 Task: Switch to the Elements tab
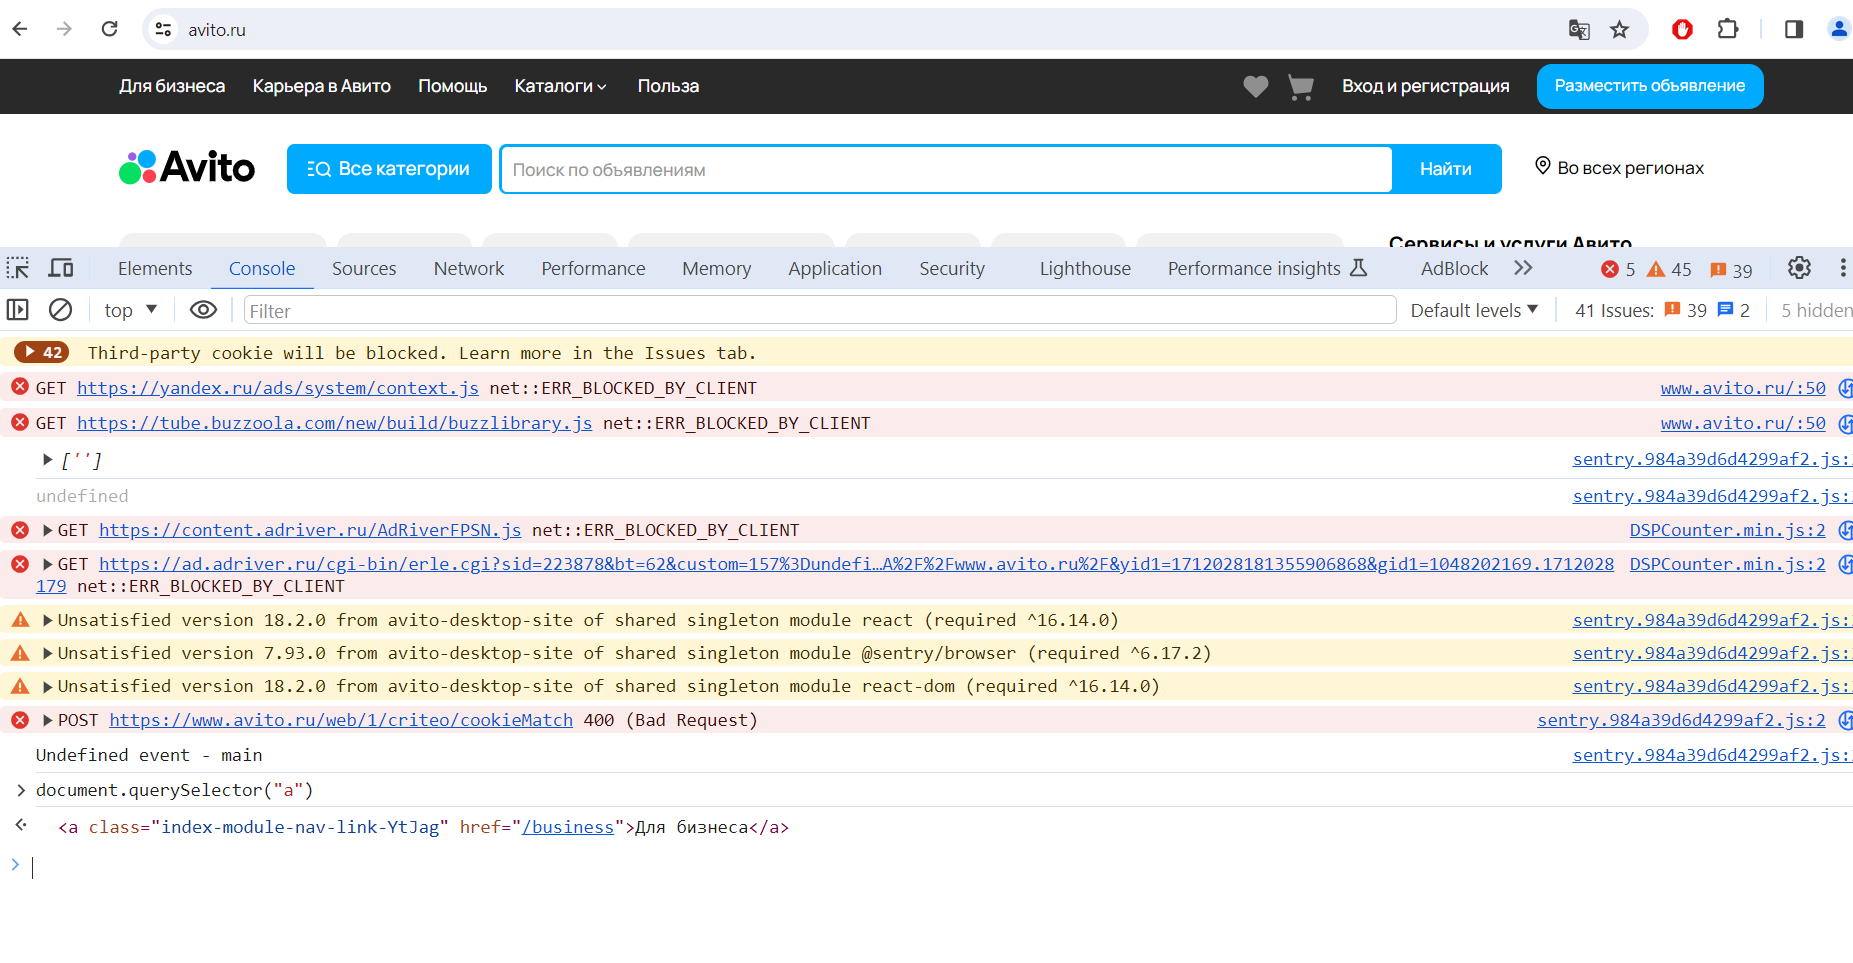click(155, 268)
